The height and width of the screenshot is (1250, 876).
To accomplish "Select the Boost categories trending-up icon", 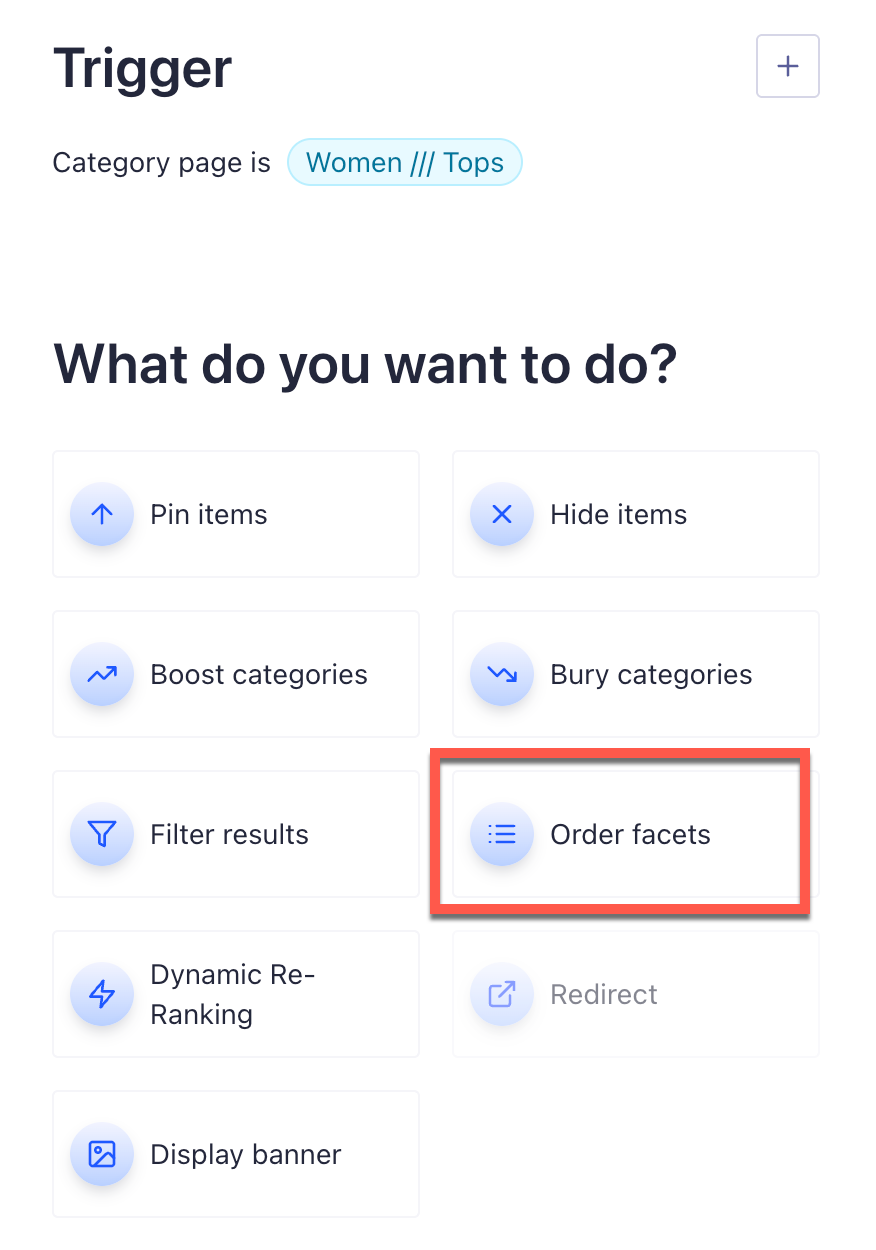I will (x=101, y=674).
